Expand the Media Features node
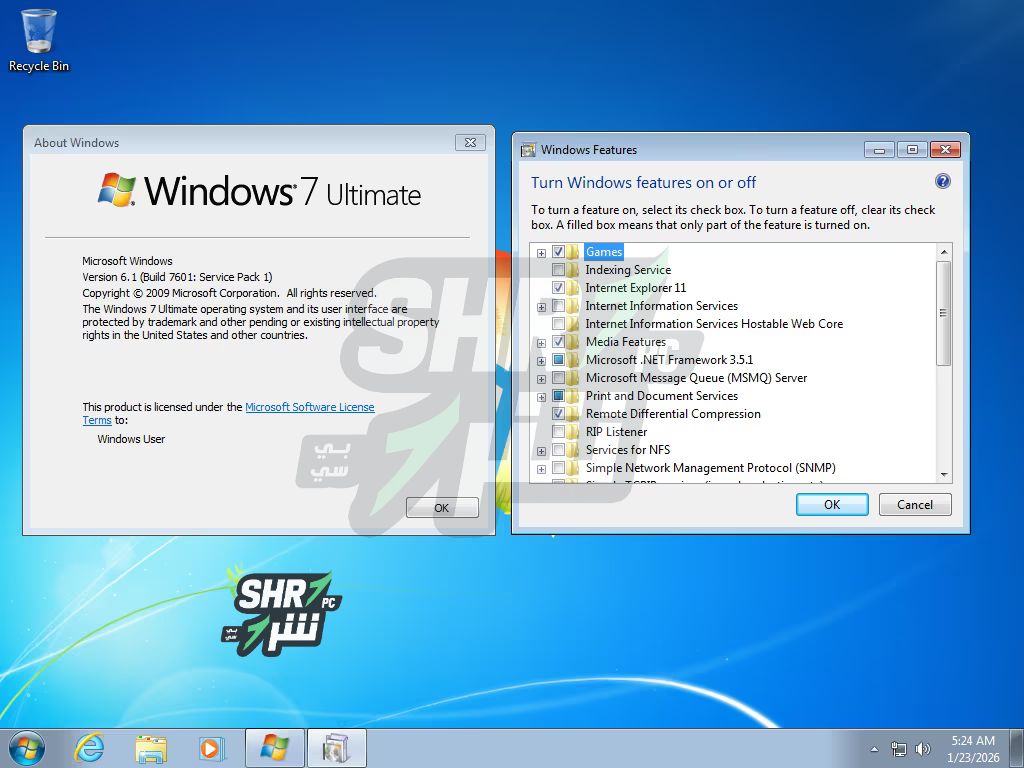The width and height of the screenshot is (1024, 768). [x=541, y=343]
